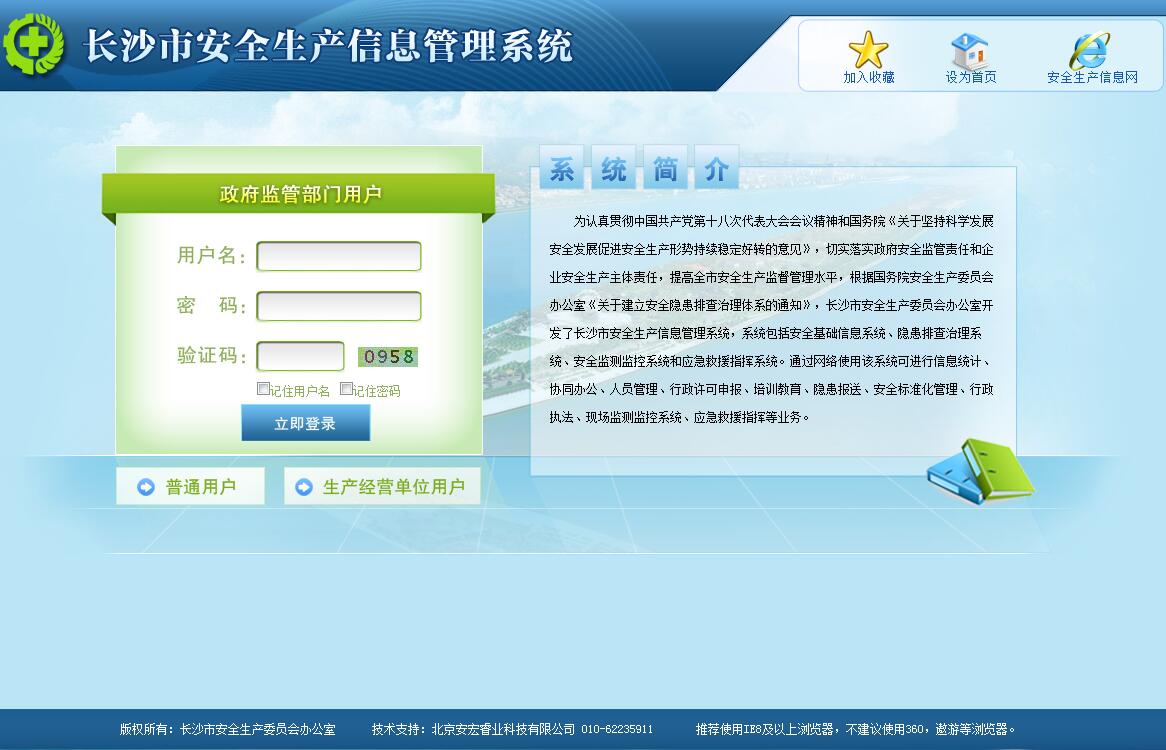This screenshot has height=750, width=1166.
Task: Click the 政府监管部门用户 green banner
Action: [300, 194]
